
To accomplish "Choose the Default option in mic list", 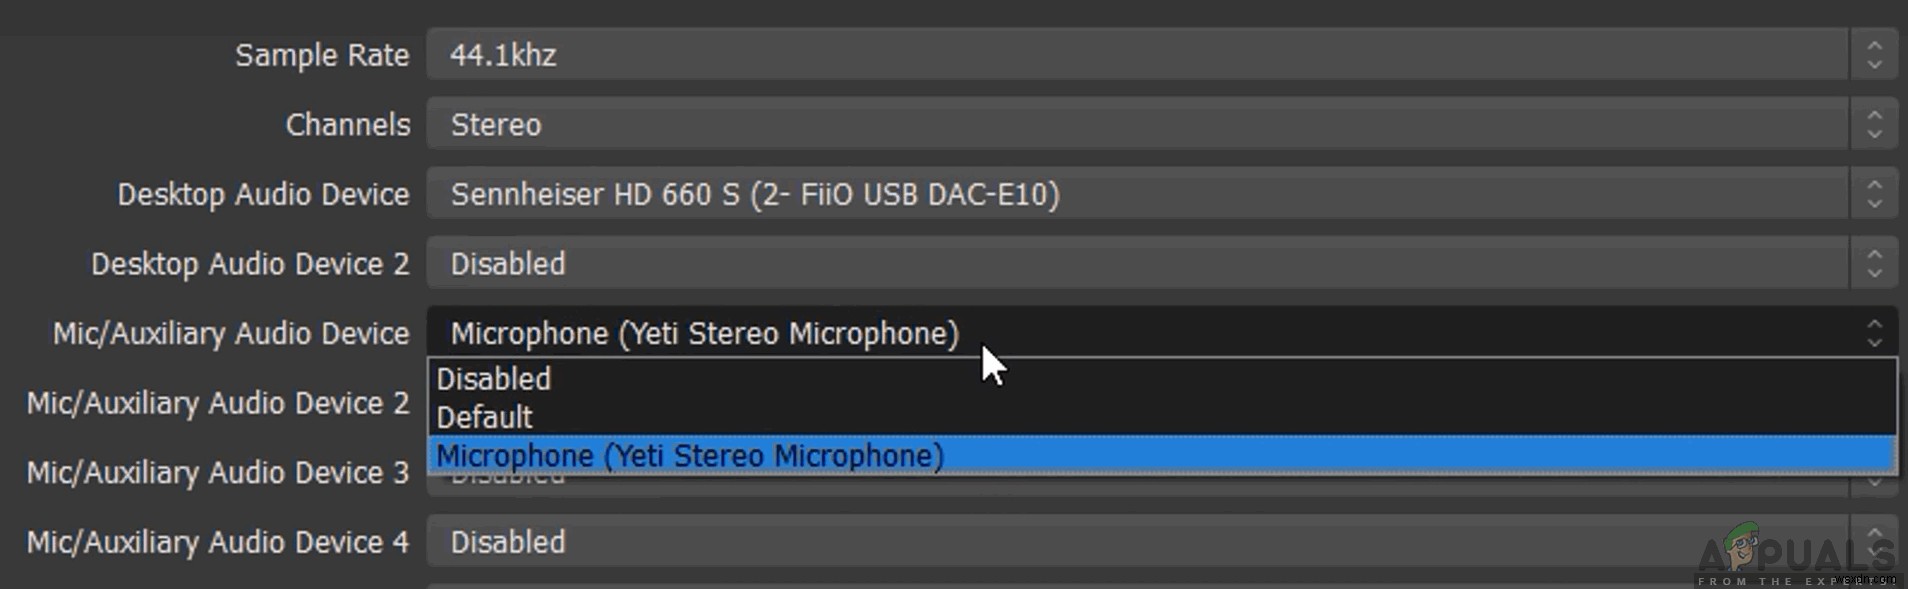I will pyautogui.click(x=485, y=417).
